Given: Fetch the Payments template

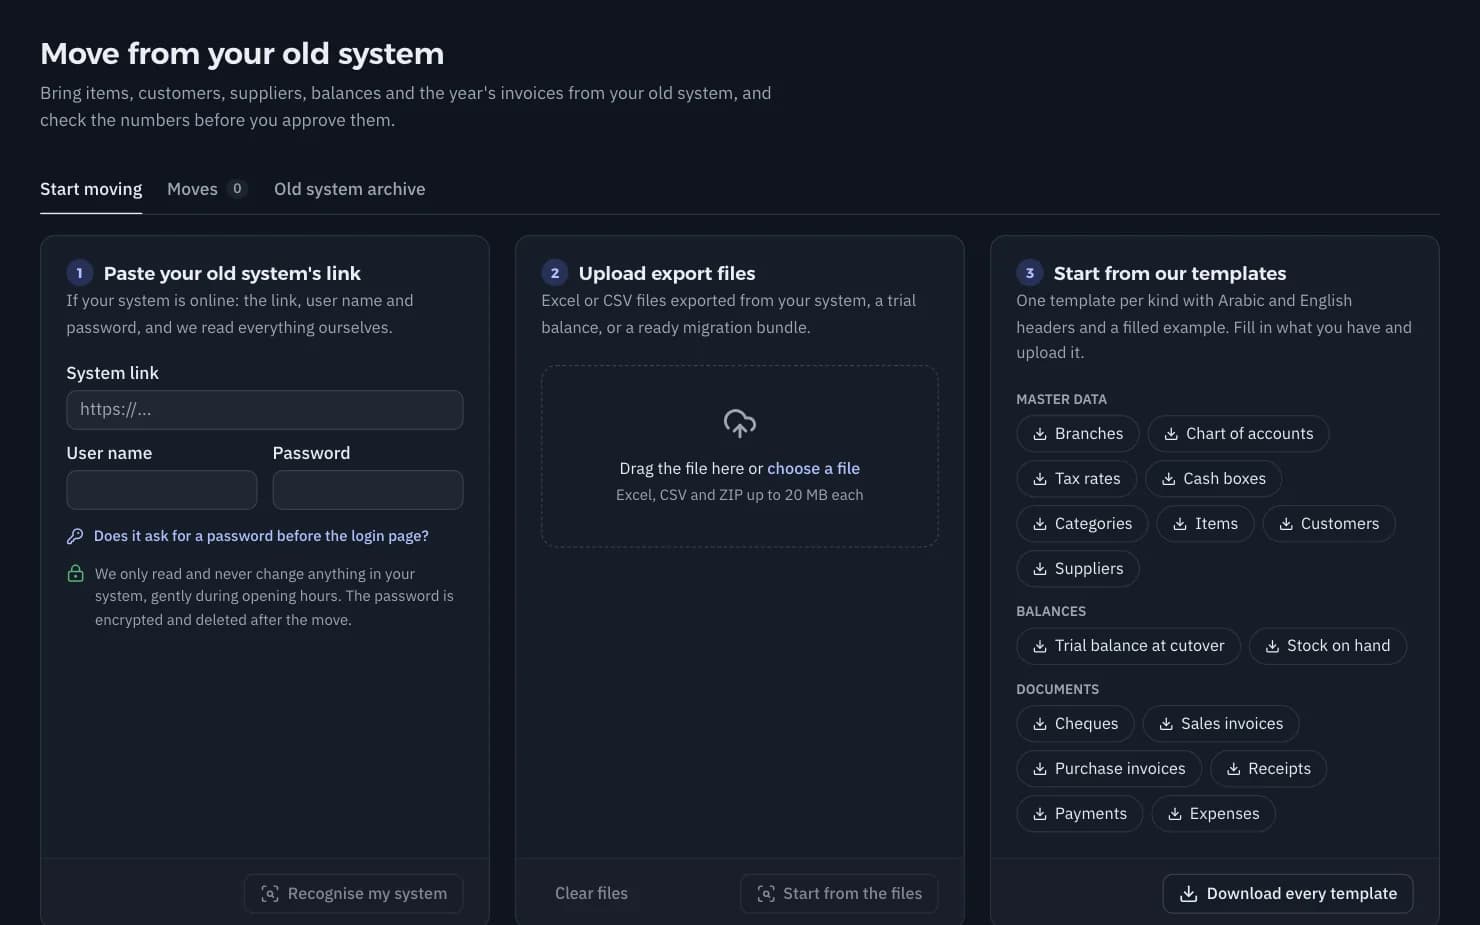Looking at the screenshot, I should [x=1080, y=814].
